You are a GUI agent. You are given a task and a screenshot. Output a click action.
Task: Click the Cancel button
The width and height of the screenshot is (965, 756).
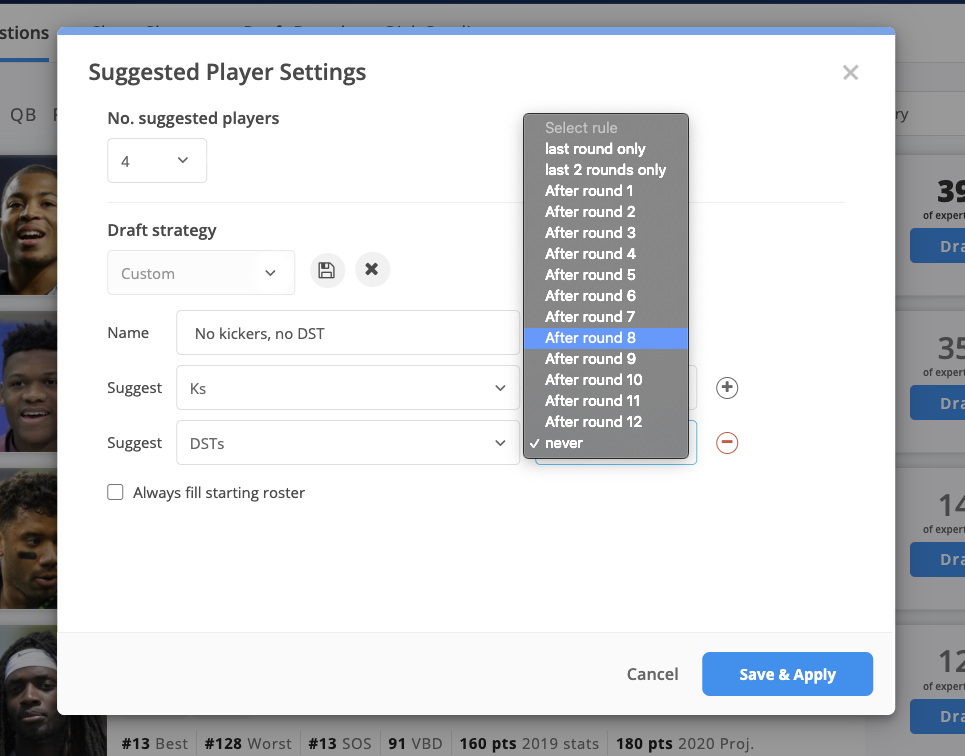coord(652,674)
